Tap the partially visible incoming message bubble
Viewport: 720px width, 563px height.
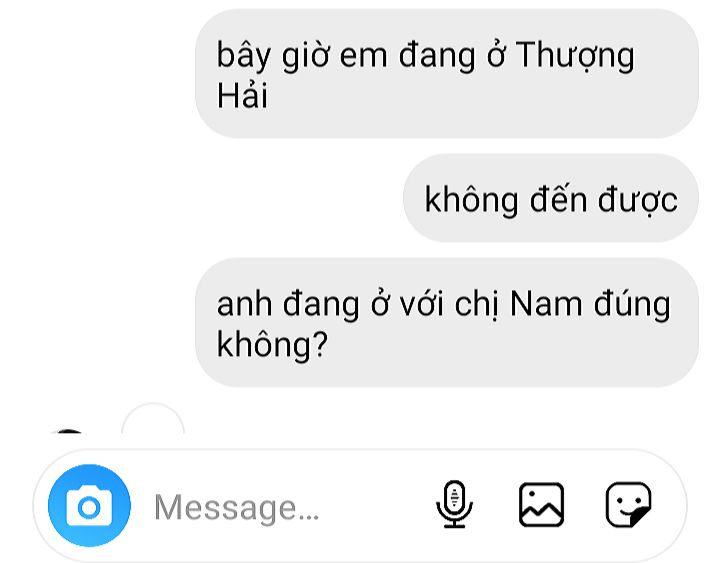tap(153, 418)
